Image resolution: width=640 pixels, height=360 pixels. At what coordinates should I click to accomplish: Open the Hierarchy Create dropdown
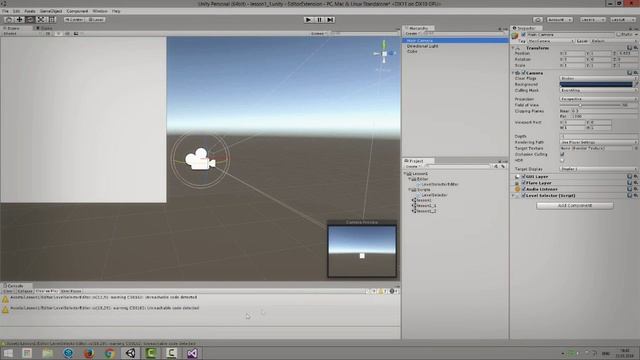point(412,33)
